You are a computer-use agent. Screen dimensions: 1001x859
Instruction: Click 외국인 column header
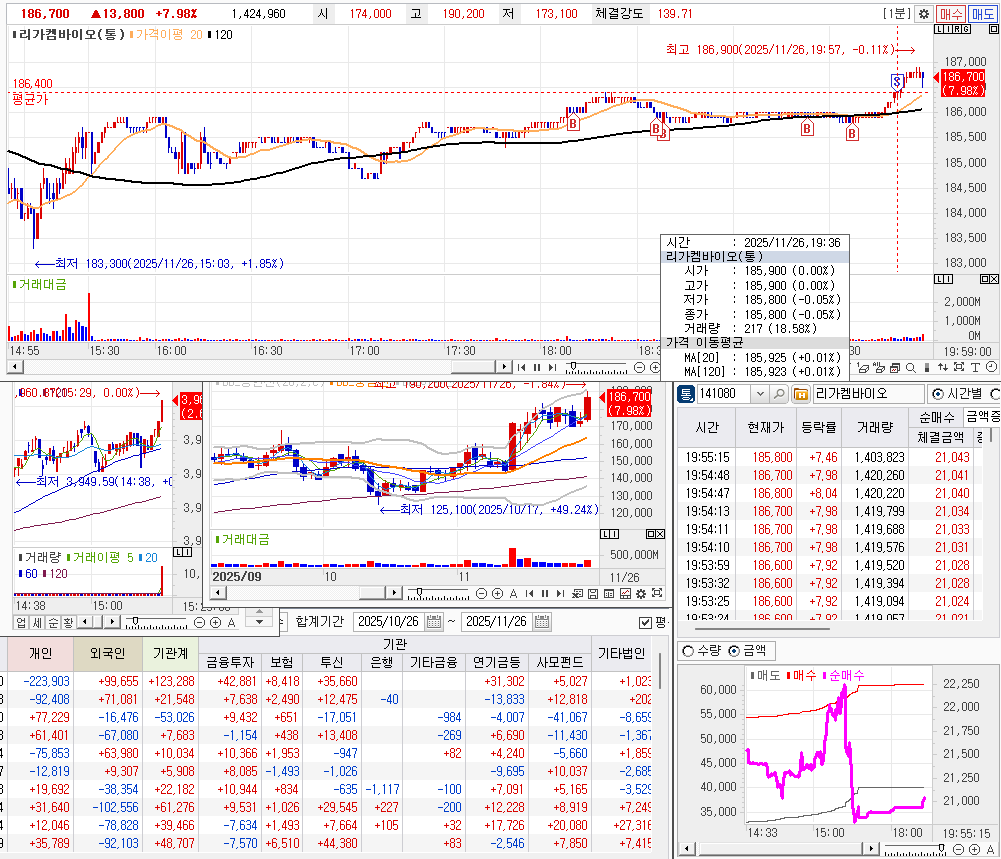tap(108, 654)
